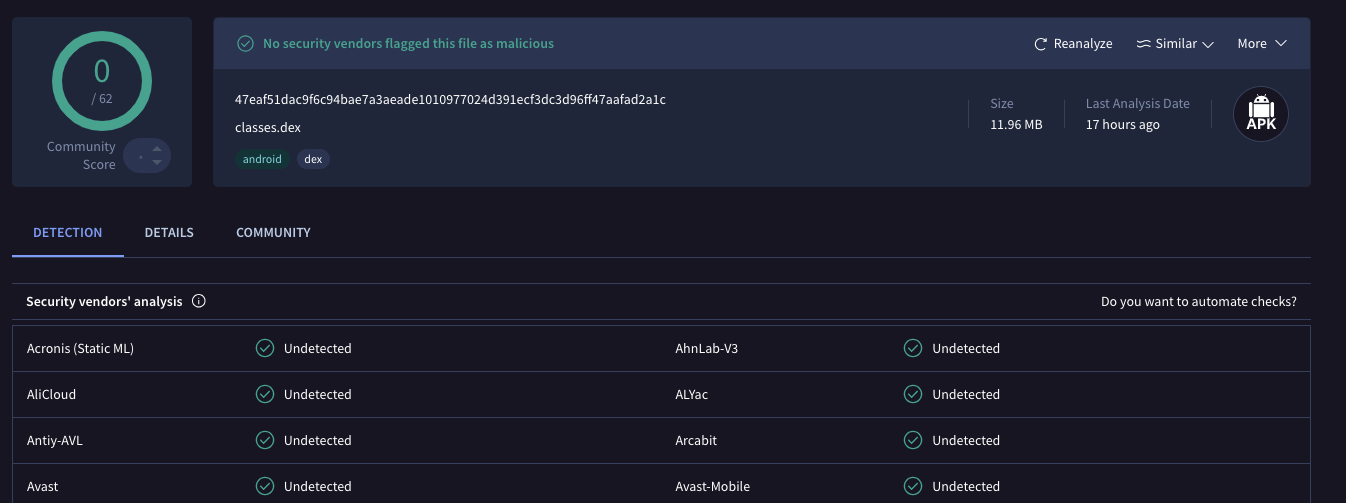Image resolution: width=1346 pixels, height=503 pixels.
Task: Click the Undetected result for Acronis (Static ML)
Action: [318, 349]
